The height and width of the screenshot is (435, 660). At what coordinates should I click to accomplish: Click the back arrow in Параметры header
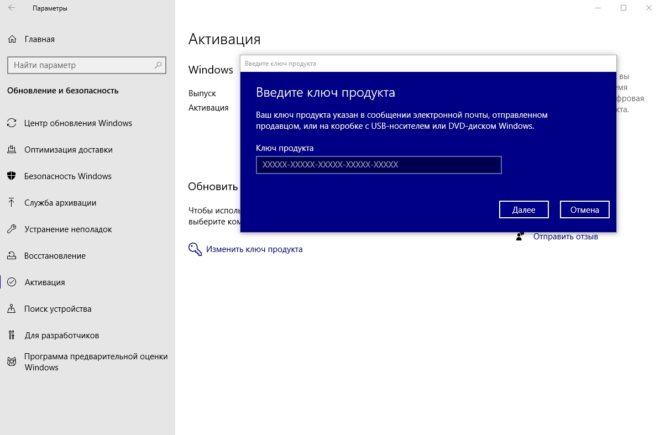(11, 8)
